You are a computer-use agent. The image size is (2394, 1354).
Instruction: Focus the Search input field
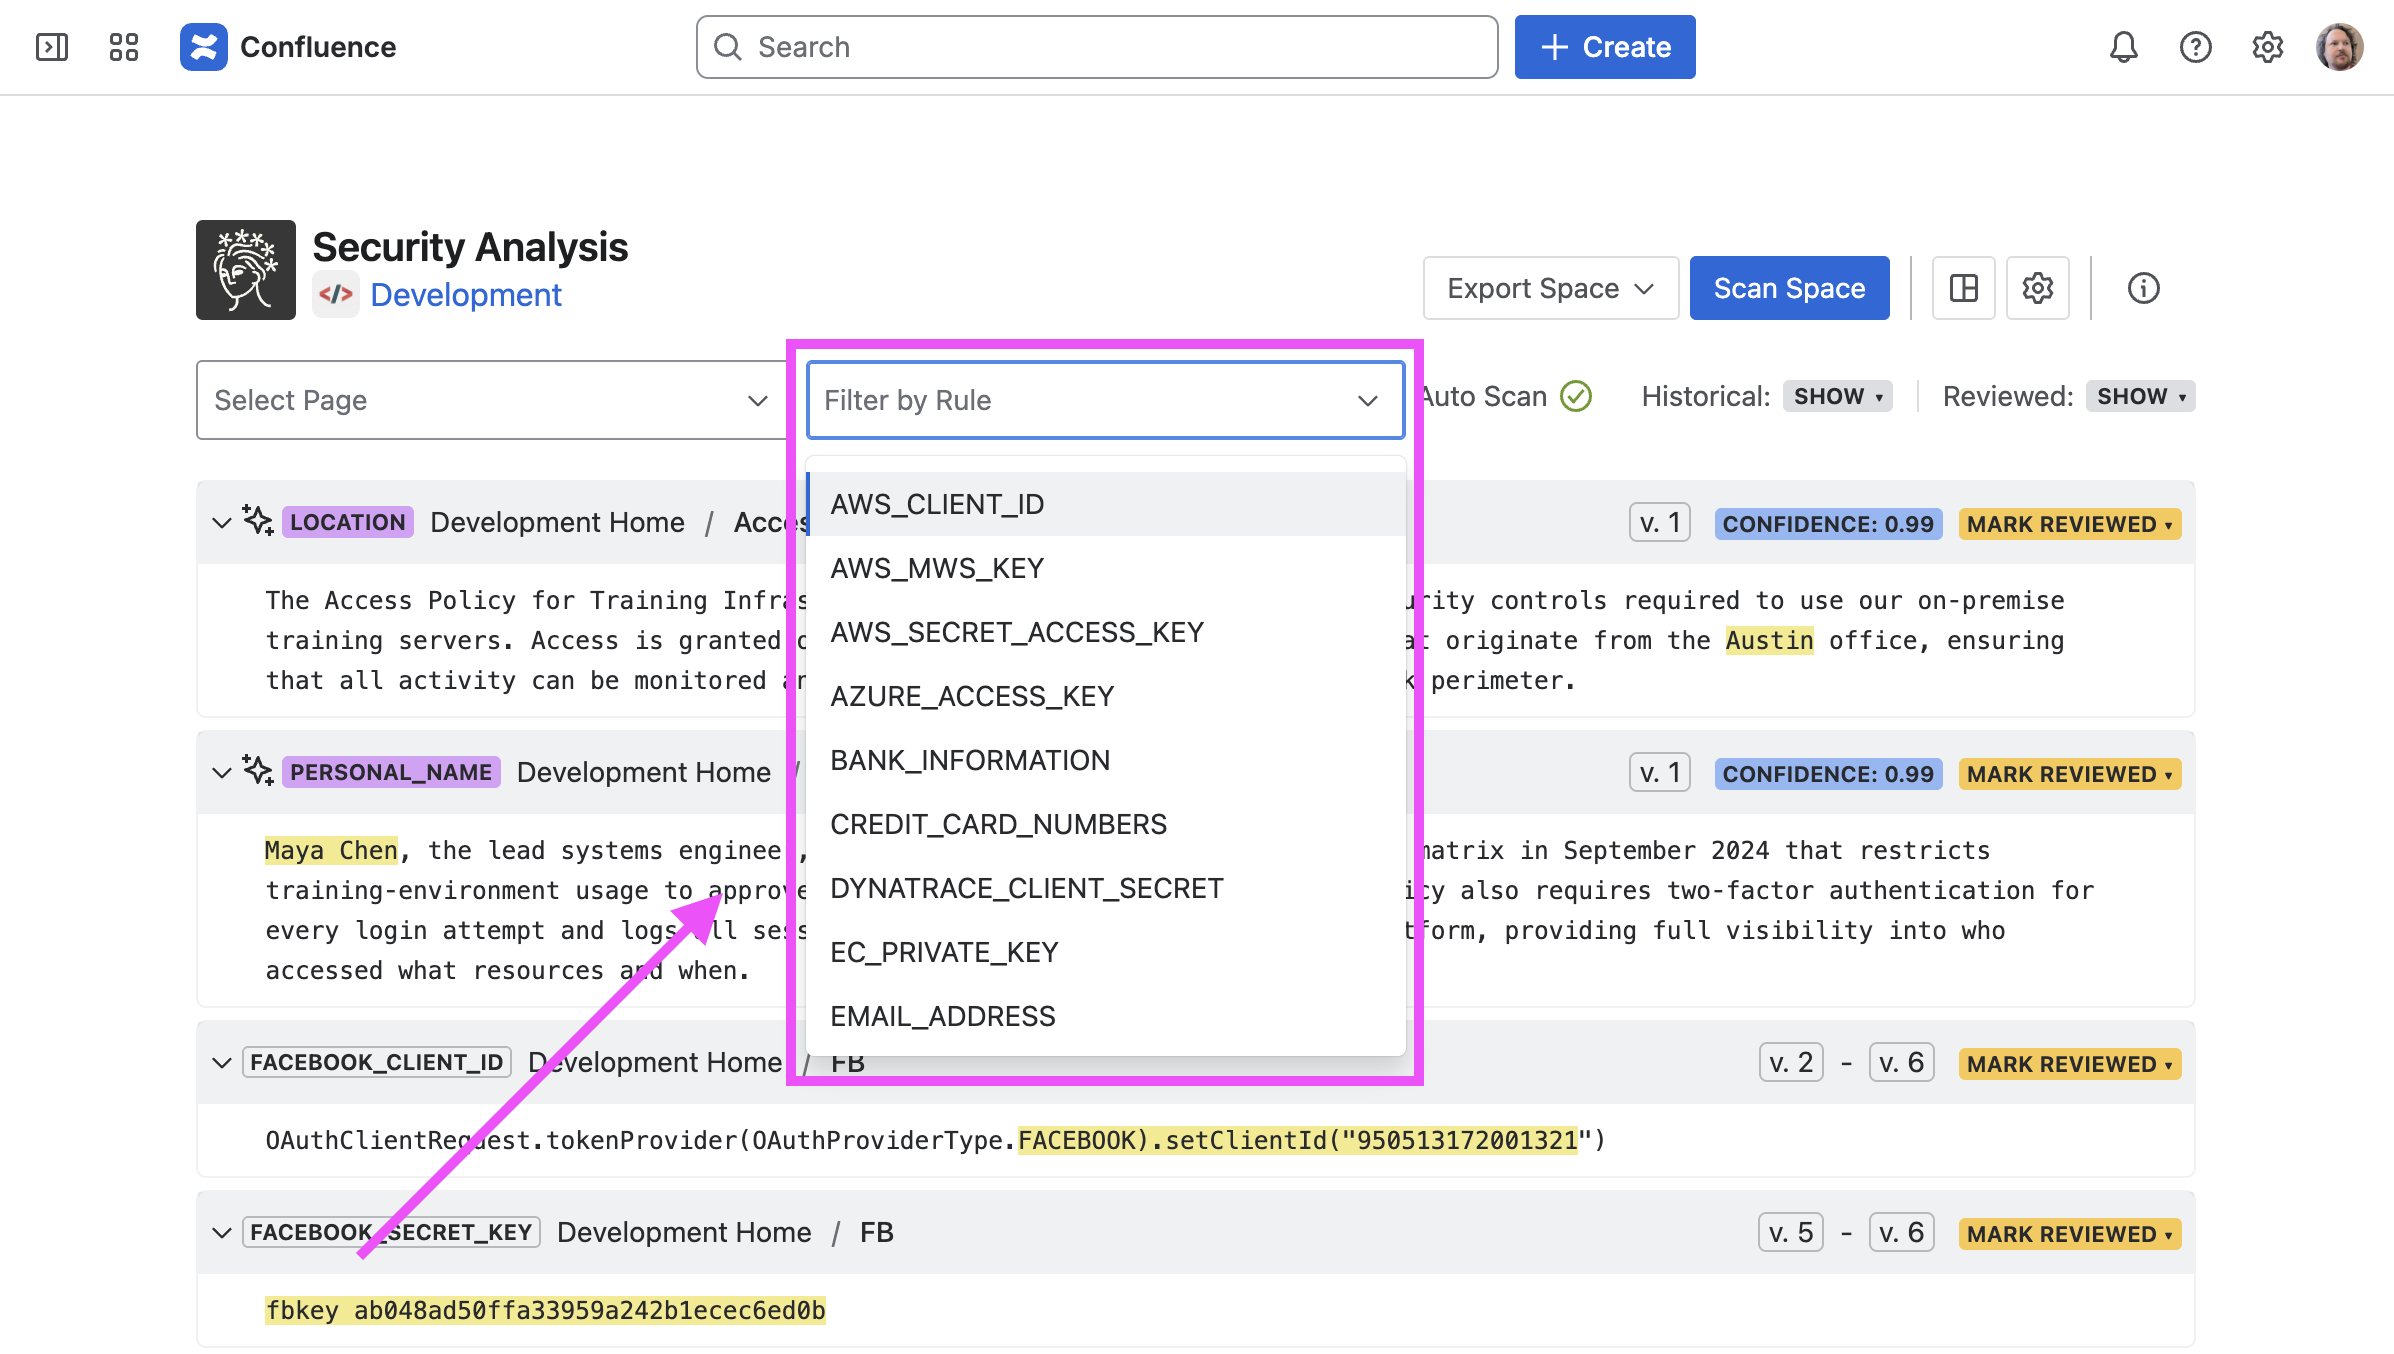pyautogui.click(x=1097, y=47)
